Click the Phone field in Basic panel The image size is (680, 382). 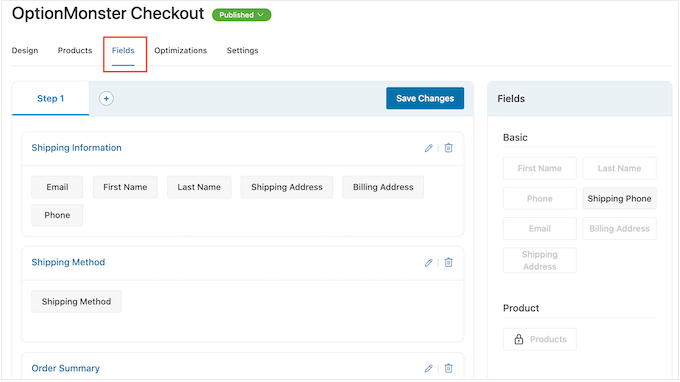point(539,199)
